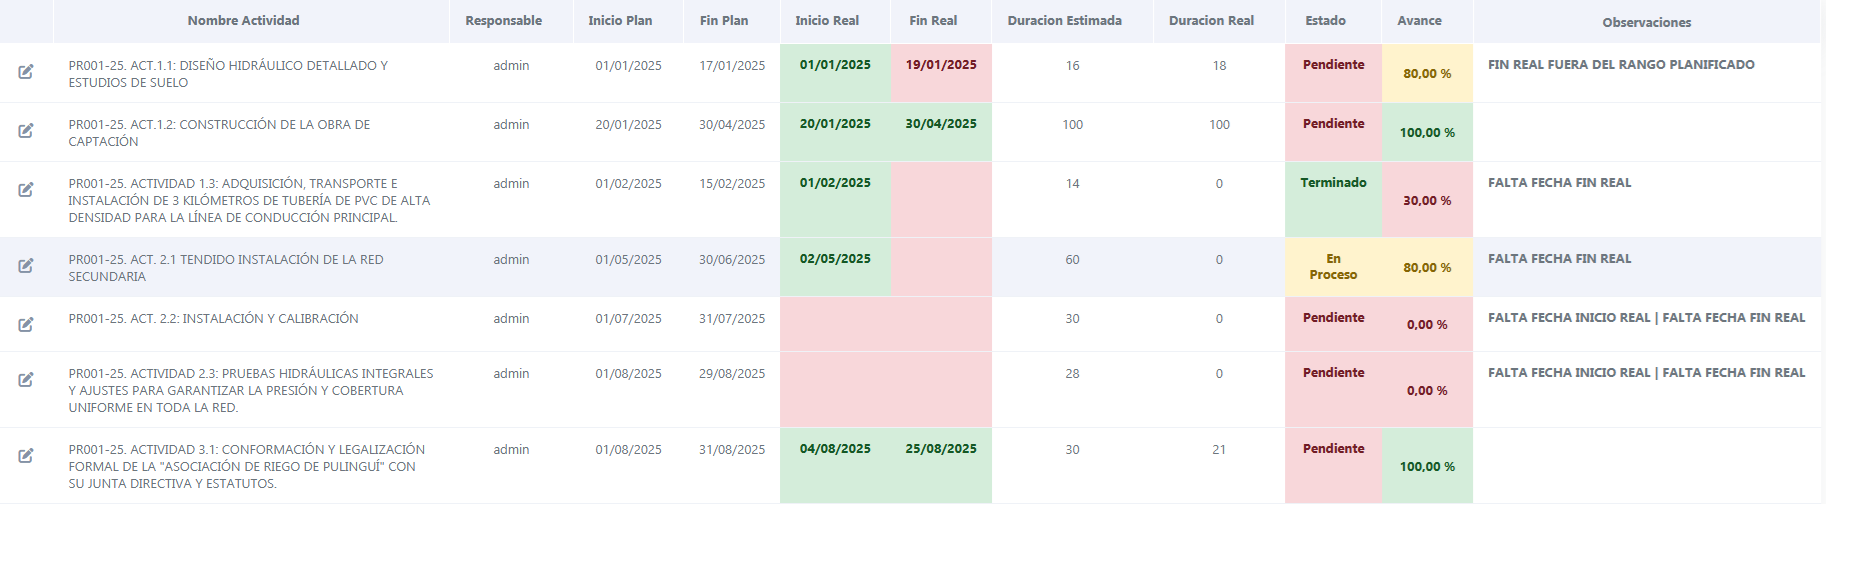This screenshot has height=586, width=1867.
Task: Edit the Actividad 1.3 Adquisición row
Action: point(26,190)
